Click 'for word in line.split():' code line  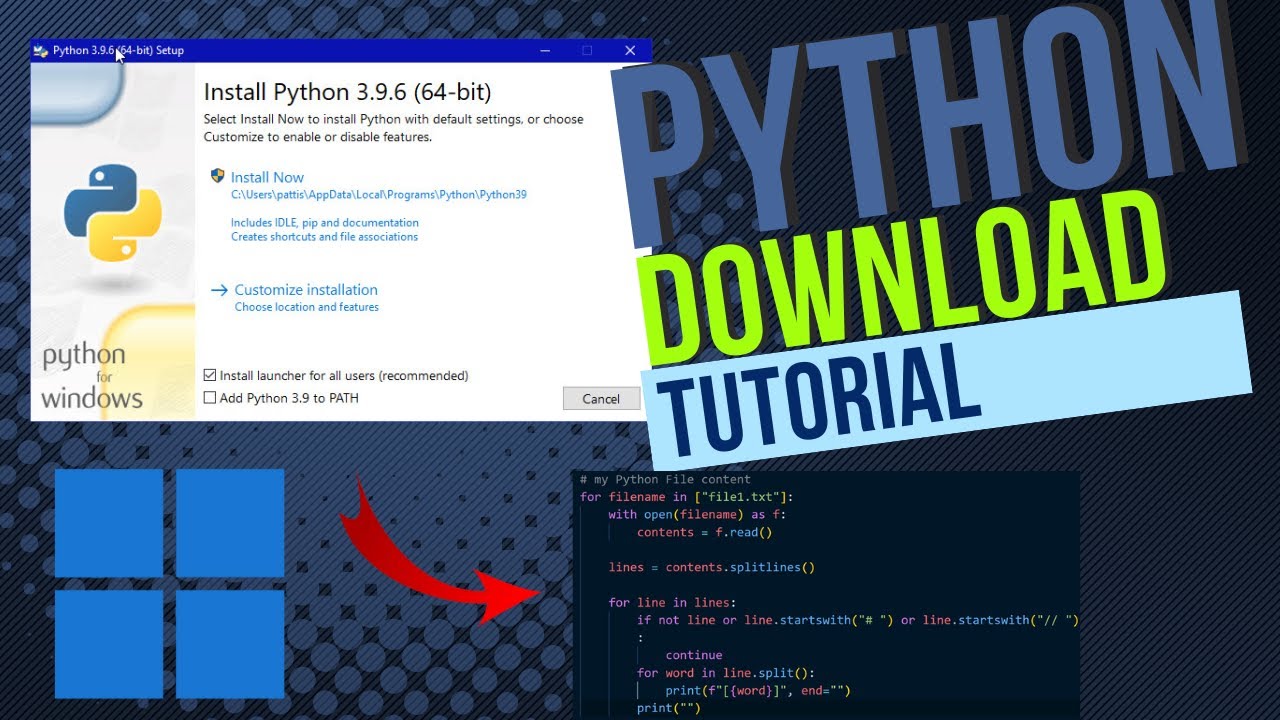[726, 673]
